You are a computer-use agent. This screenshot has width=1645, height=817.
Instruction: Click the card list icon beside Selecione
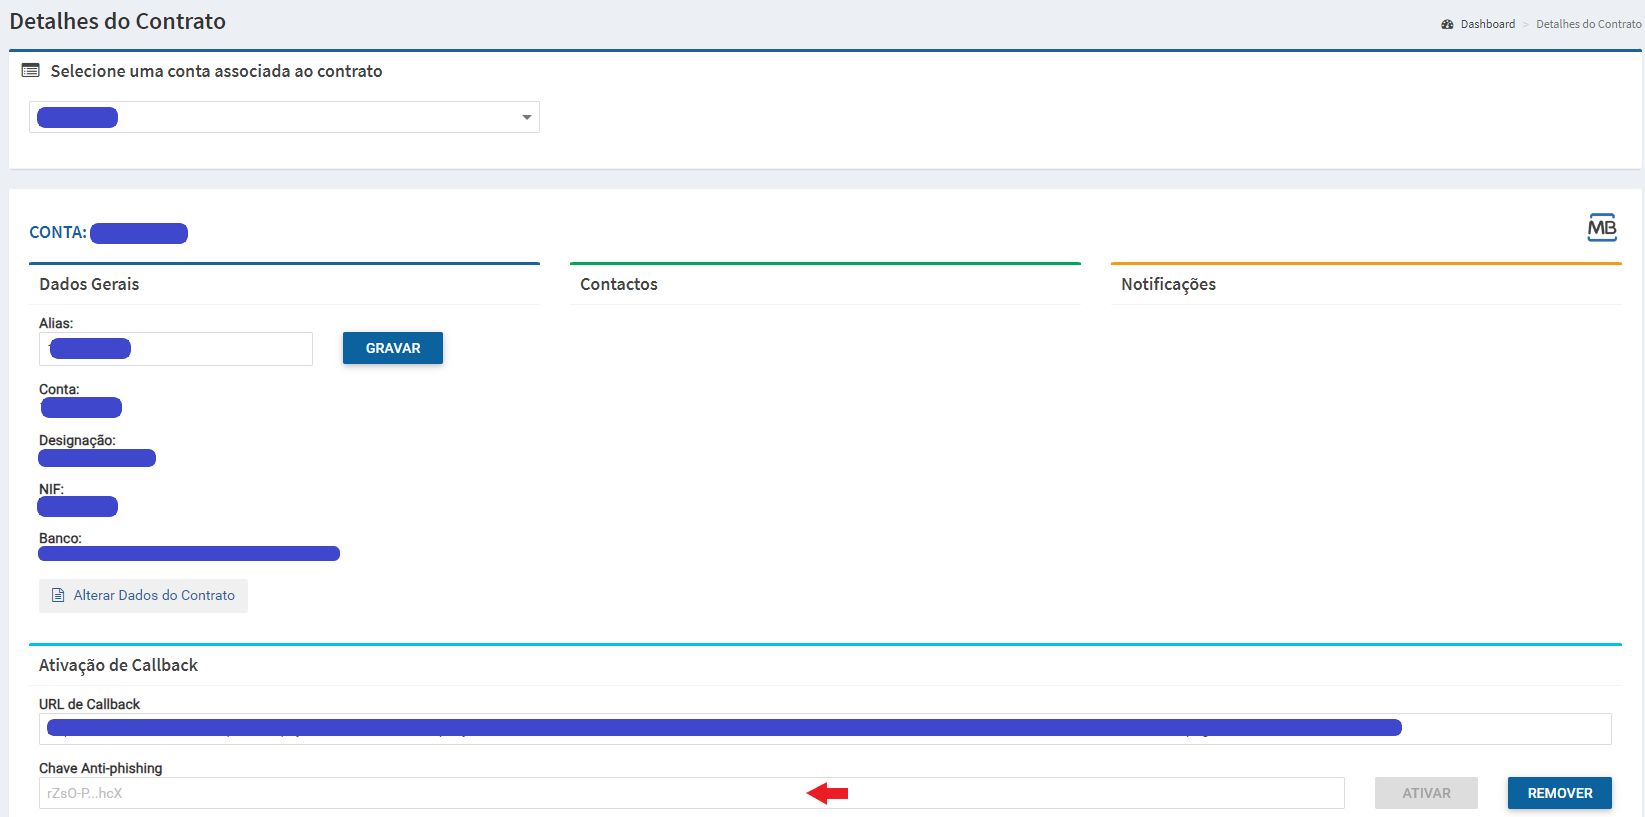click(x=31, y=71)
